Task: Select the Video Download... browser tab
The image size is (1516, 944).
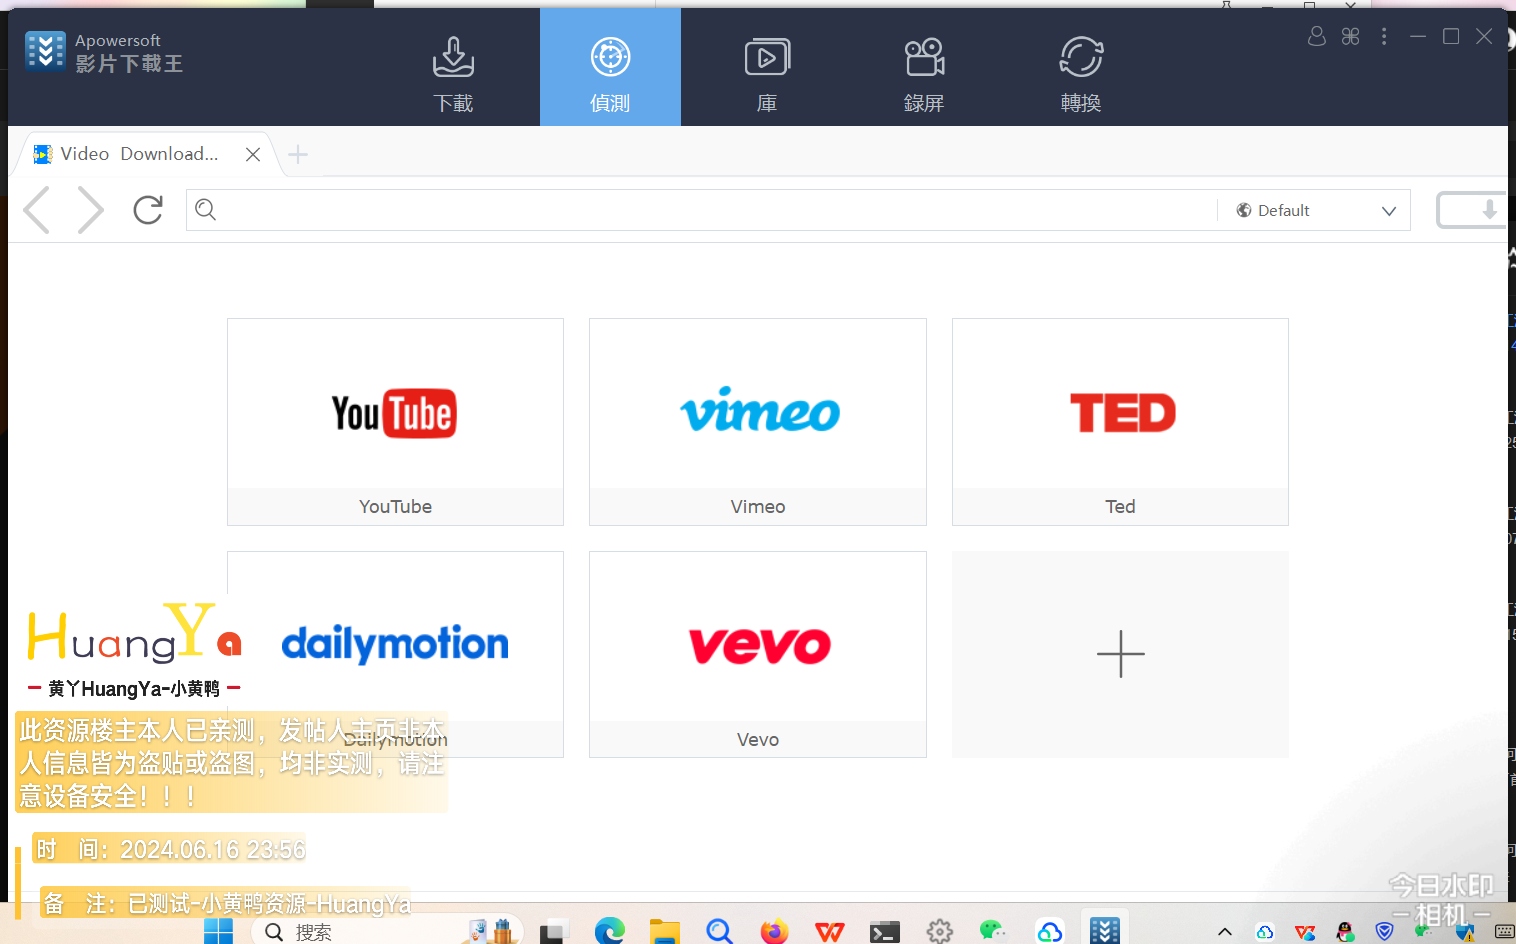Action: 138,154
